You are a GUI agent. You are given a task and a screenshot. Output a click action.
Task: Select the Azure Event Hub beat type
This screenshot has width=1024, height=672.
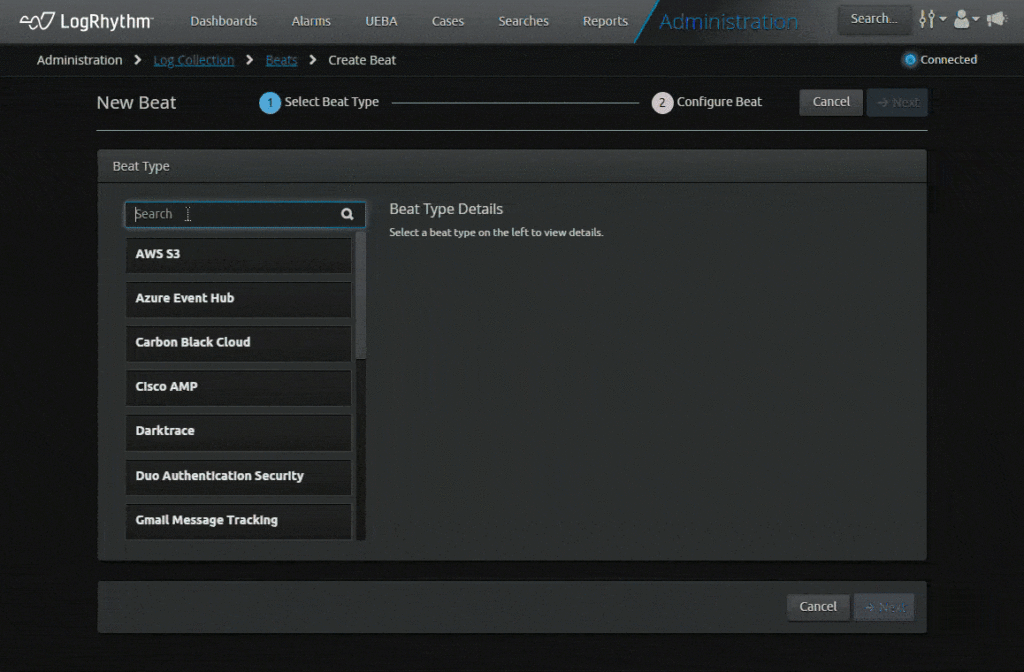click(x=238, y=298)
